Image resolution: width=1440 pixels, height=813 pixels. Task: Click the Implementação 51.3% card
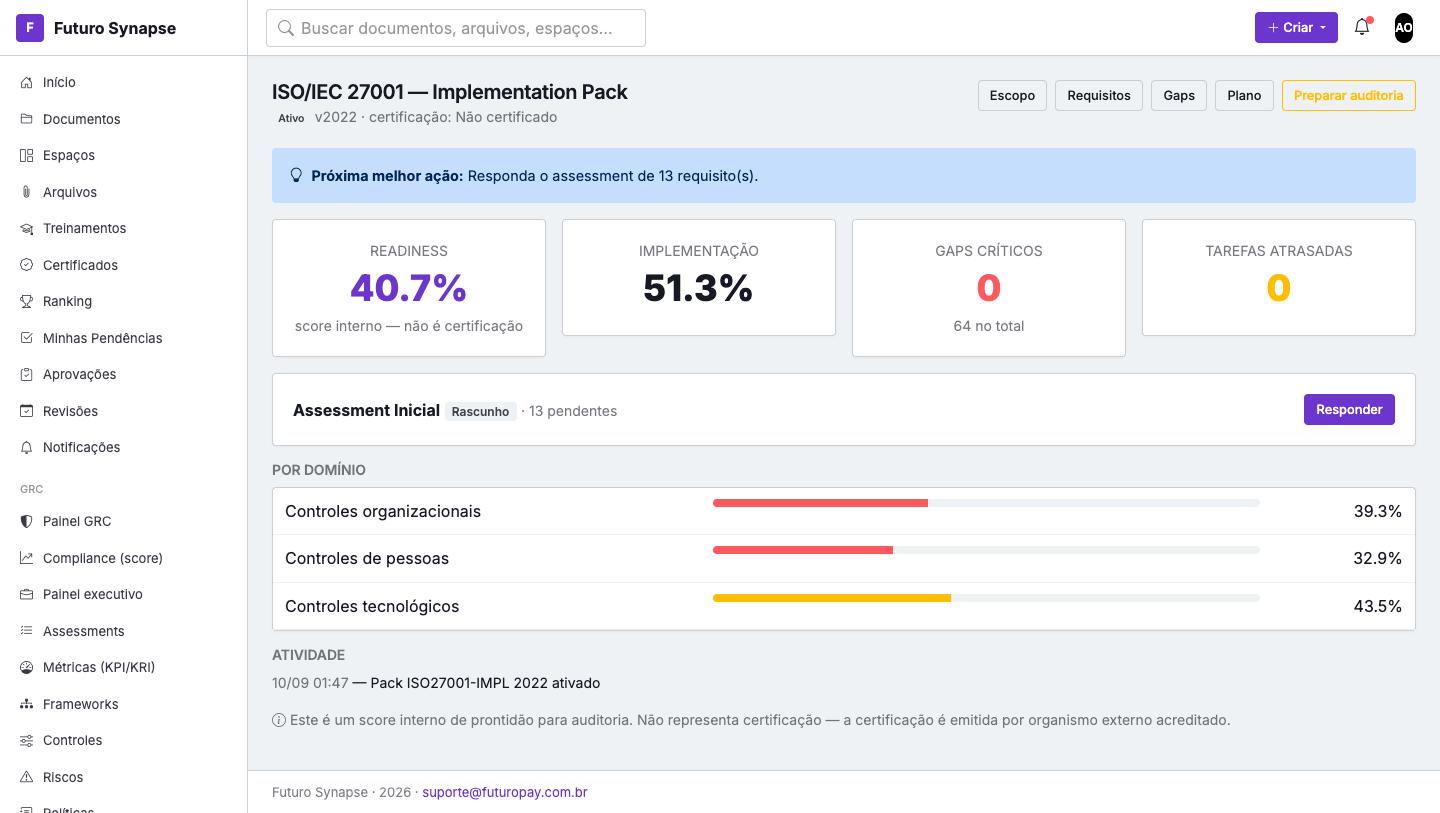coord(699,278)
